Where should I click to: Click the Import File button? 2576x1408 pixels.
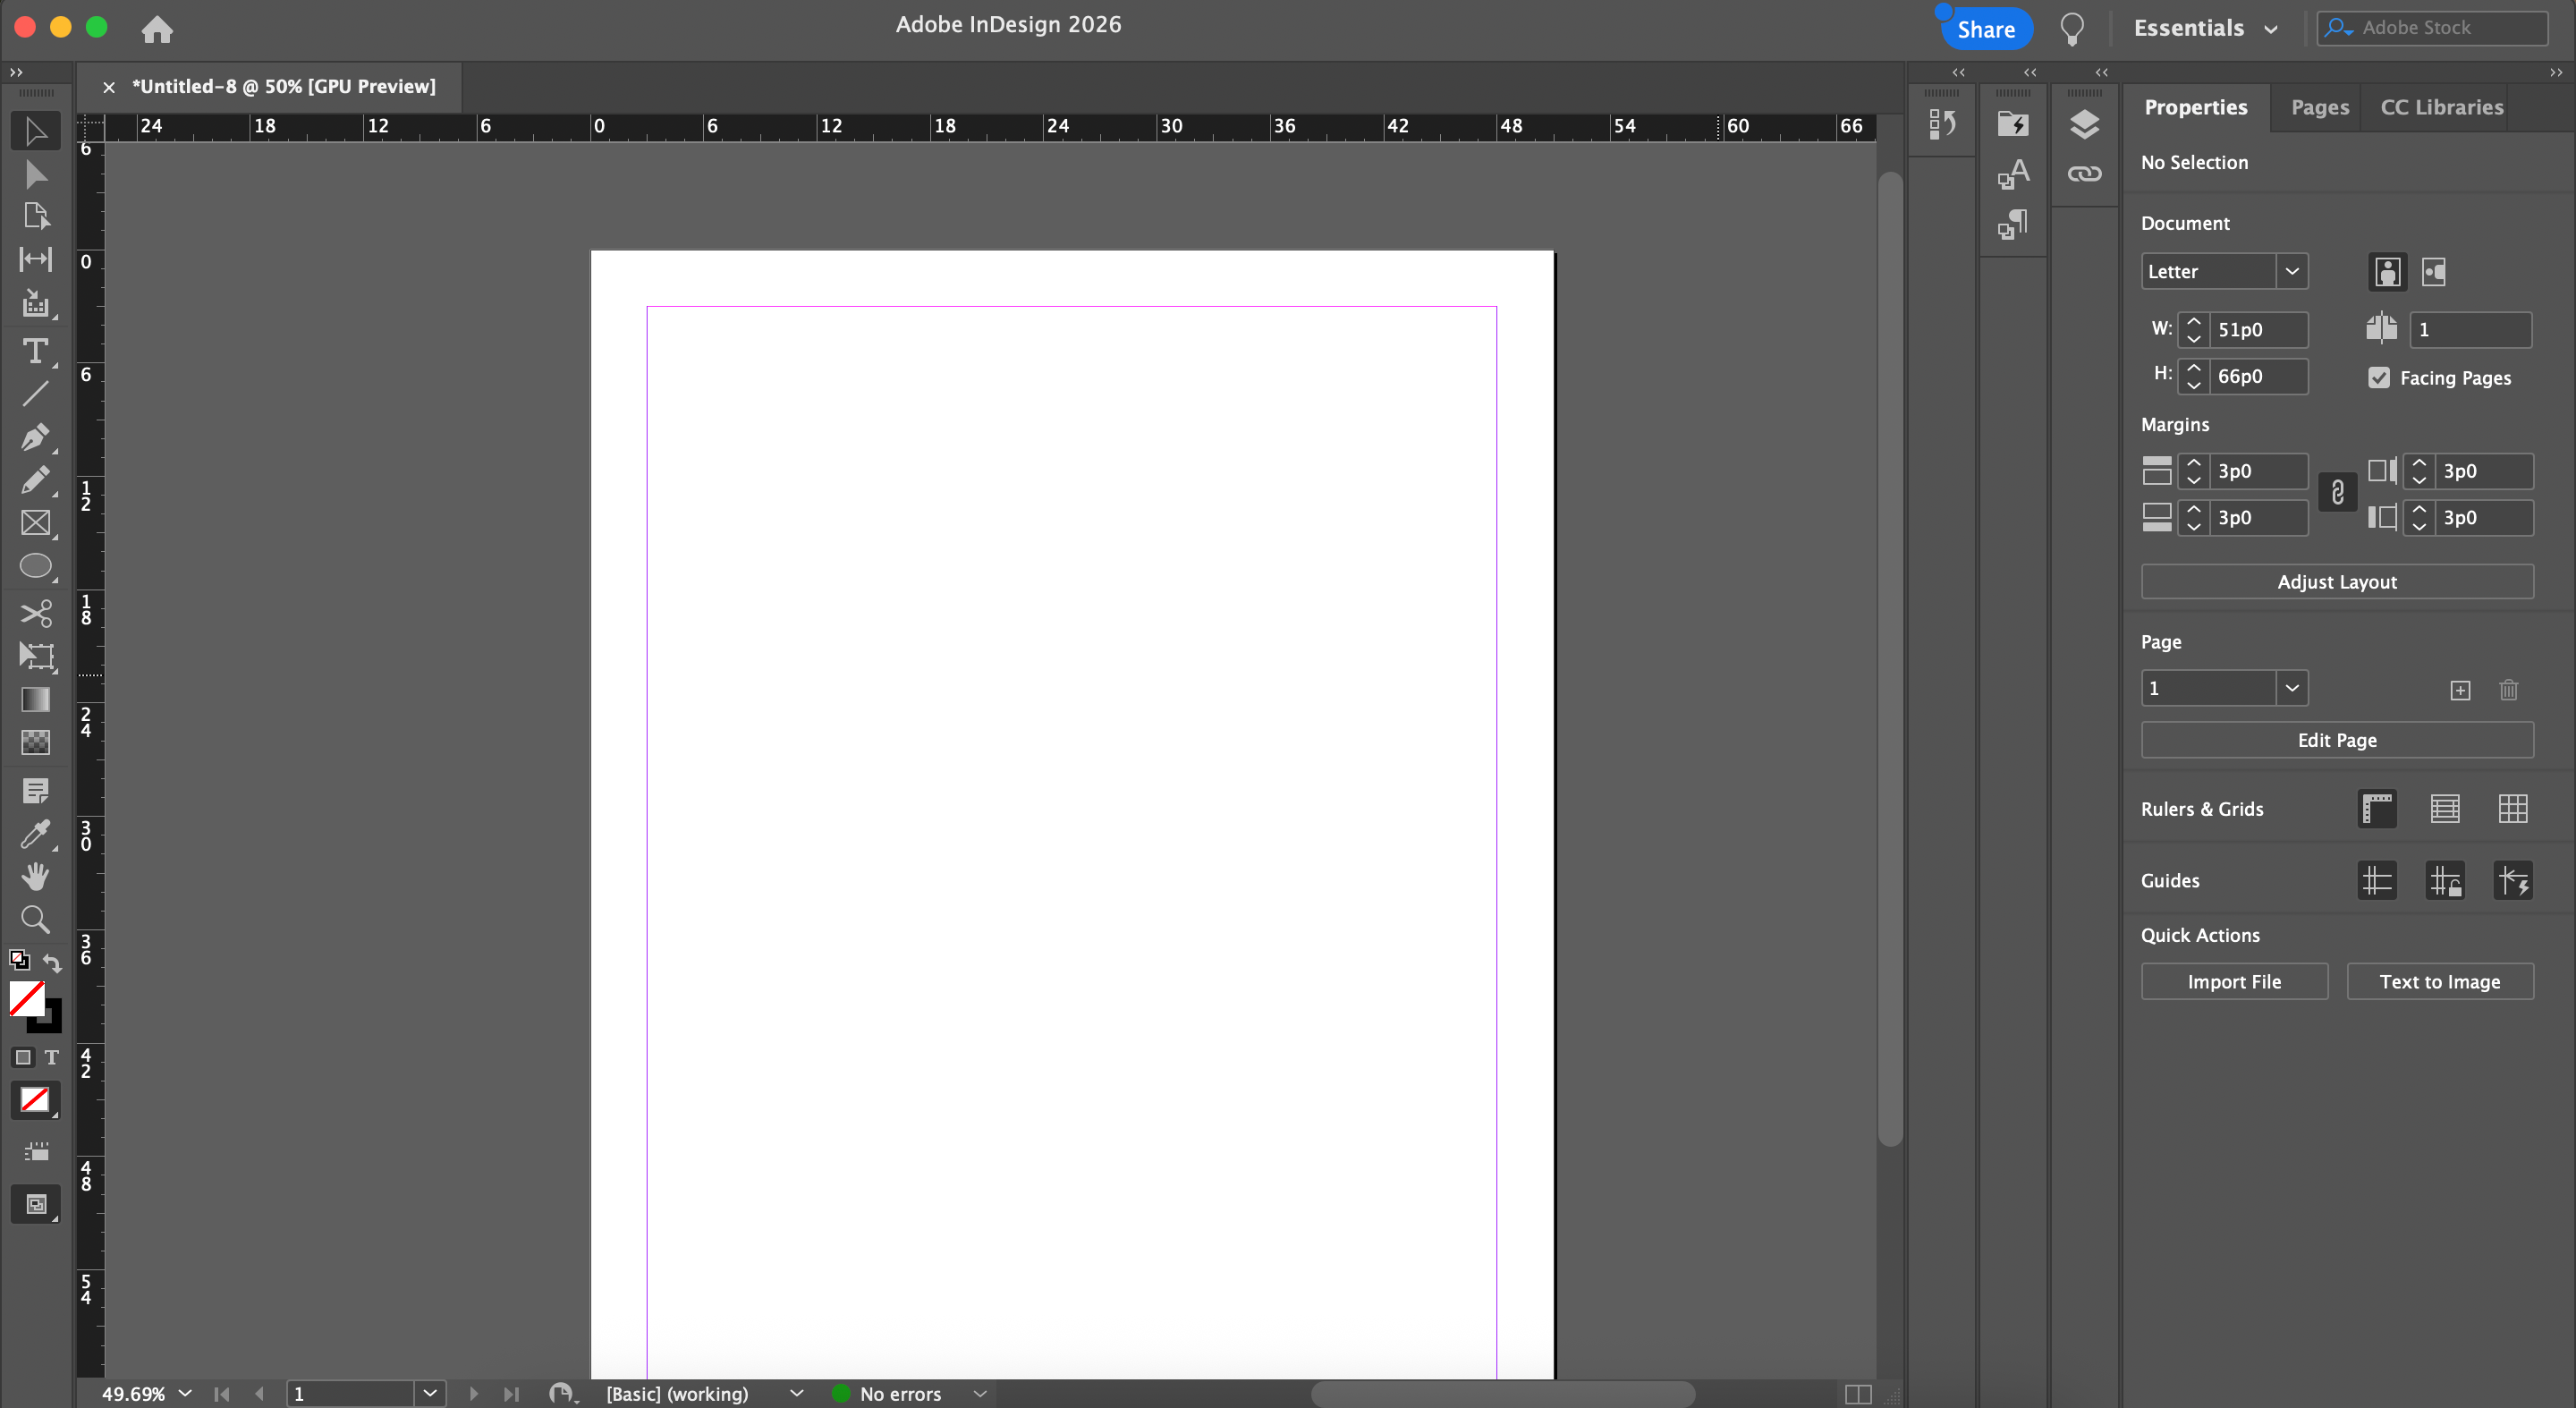[x=2233, y=982]
